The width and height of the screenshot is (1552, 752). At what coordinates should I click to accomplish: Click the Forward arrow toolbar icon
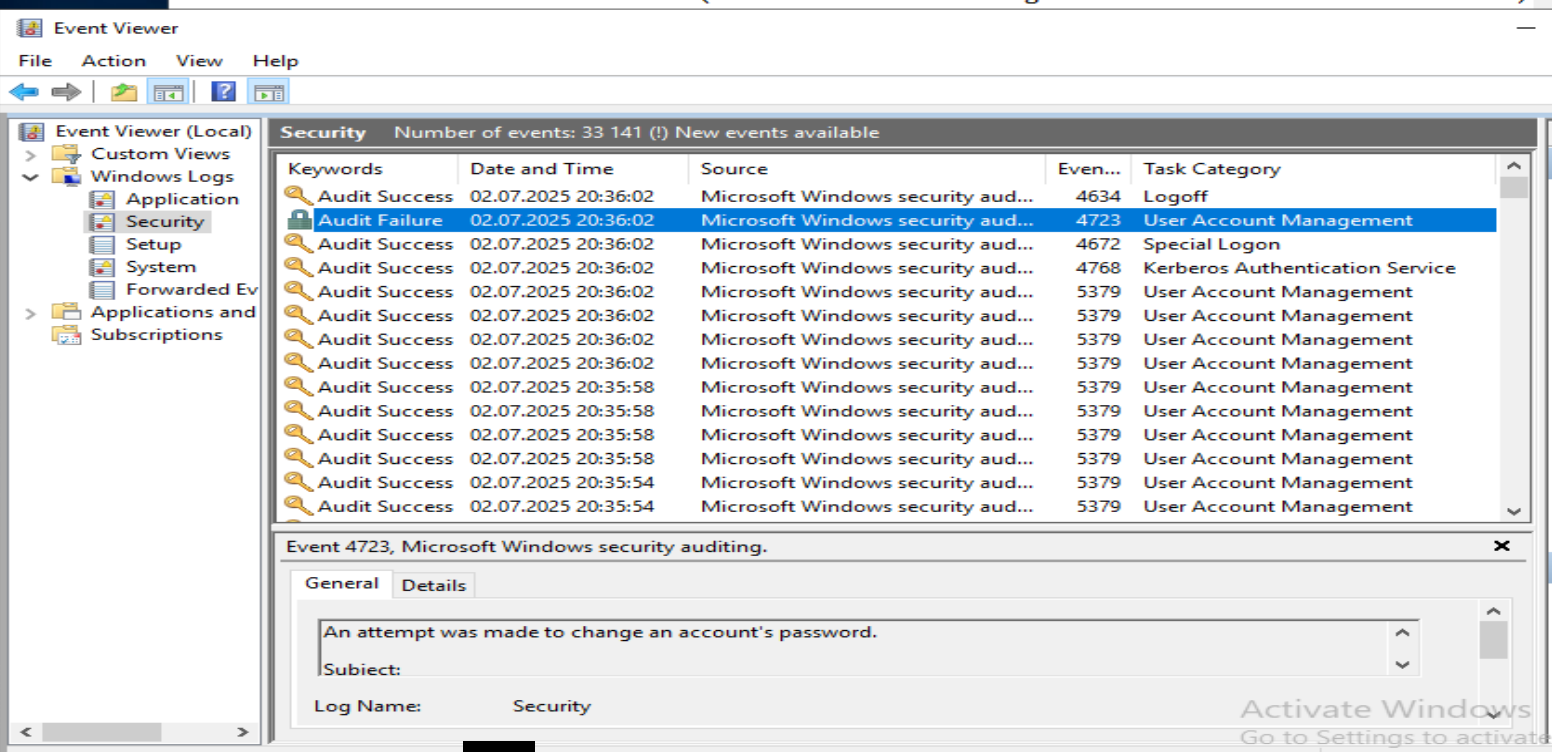(66, 92)
